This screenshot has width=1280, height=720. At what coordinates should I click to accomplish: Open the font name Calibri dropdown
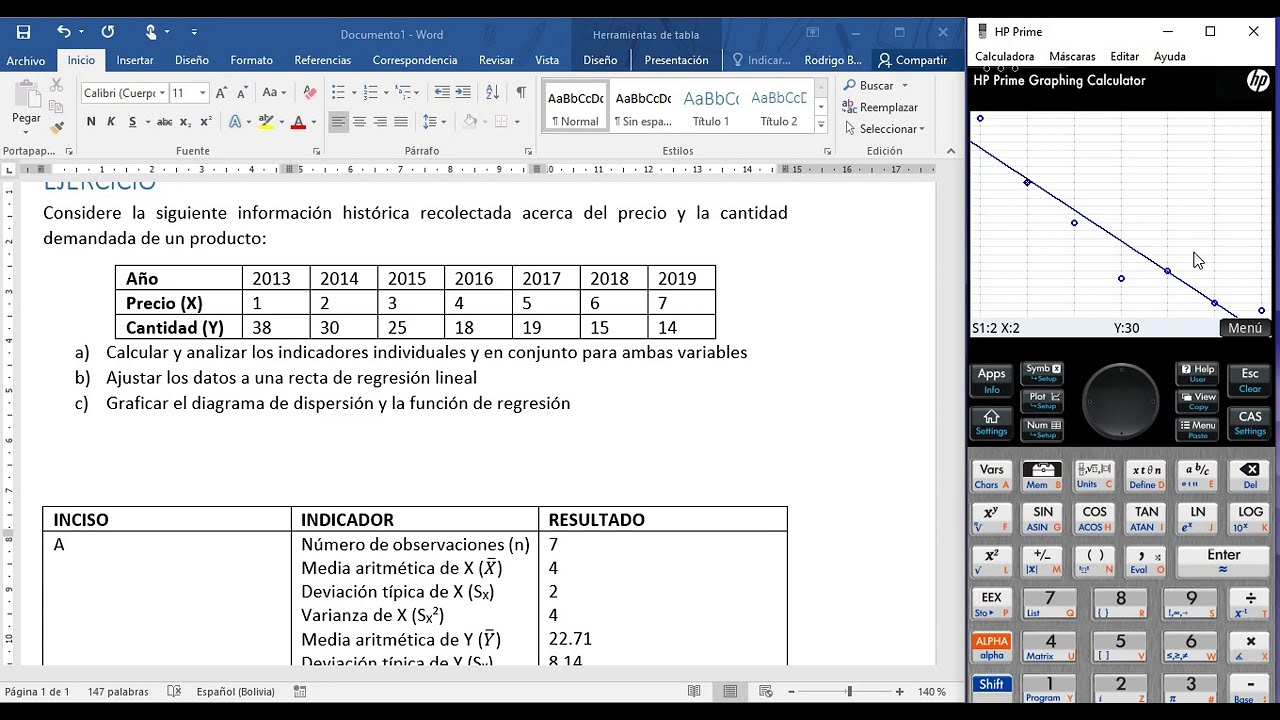[163, 93]
